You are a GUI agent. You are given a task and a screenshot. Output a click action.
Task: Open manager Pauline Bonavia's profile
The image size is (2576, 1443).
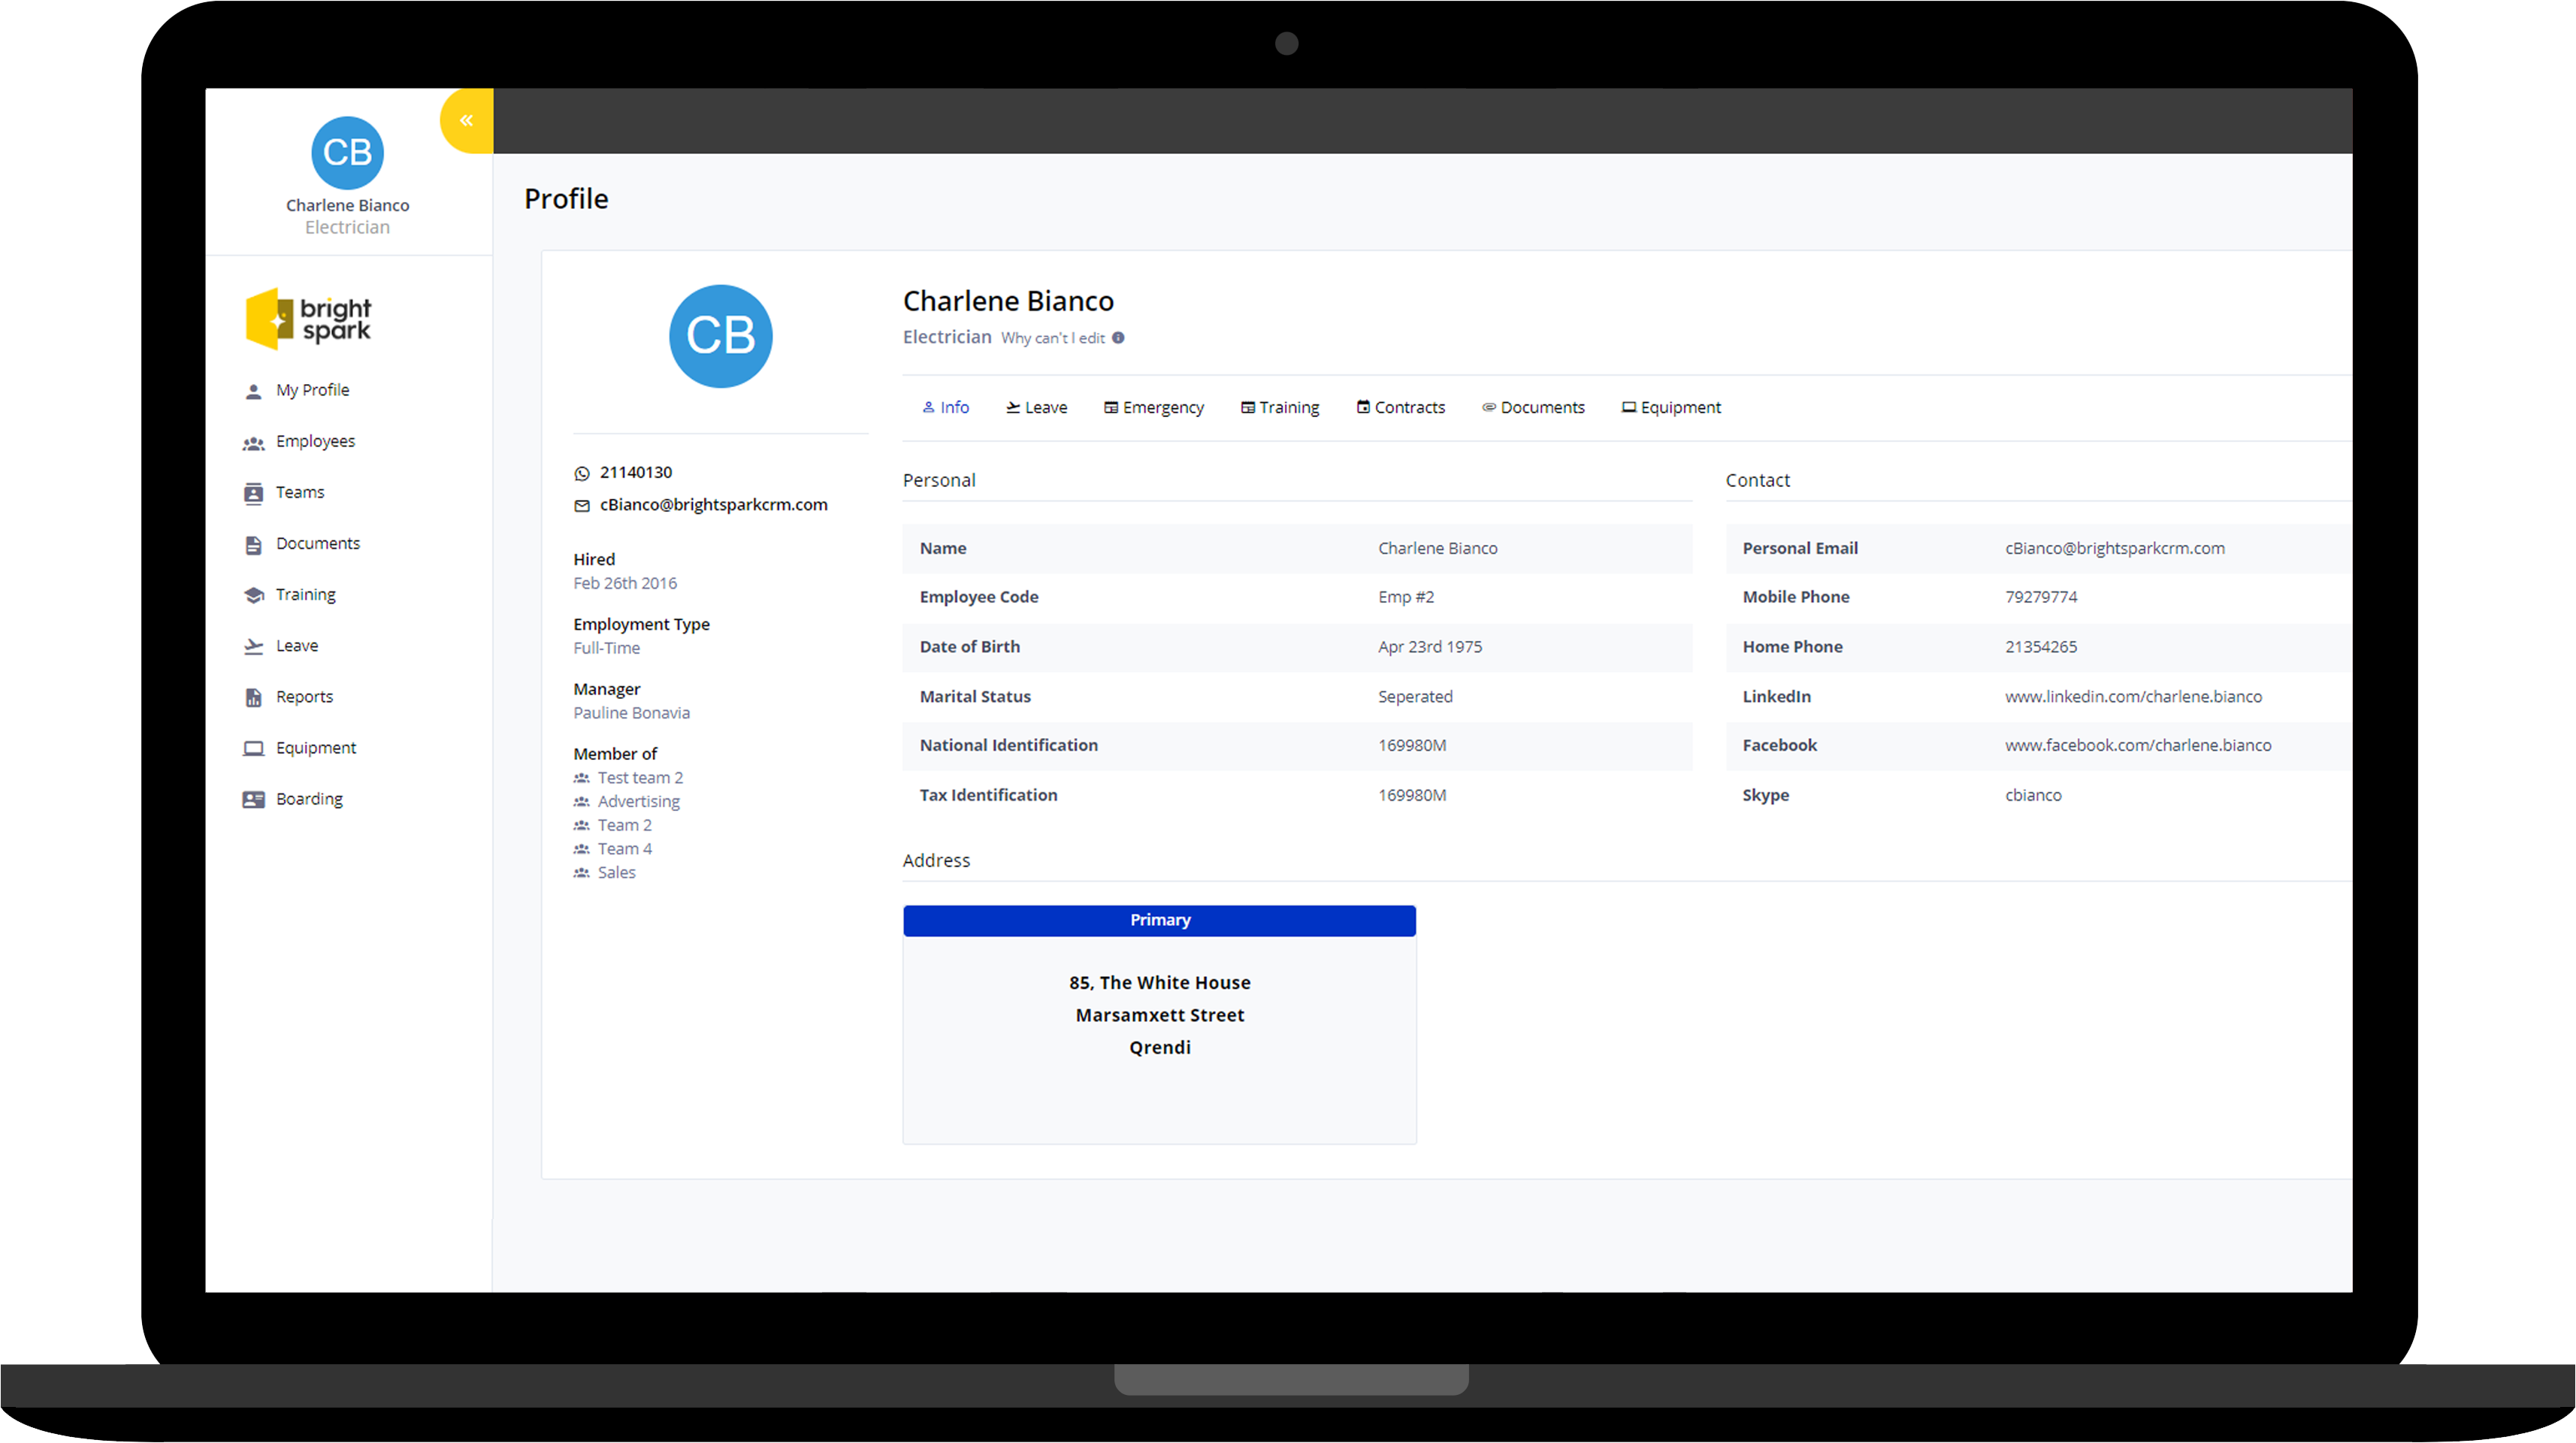[631, 713]
